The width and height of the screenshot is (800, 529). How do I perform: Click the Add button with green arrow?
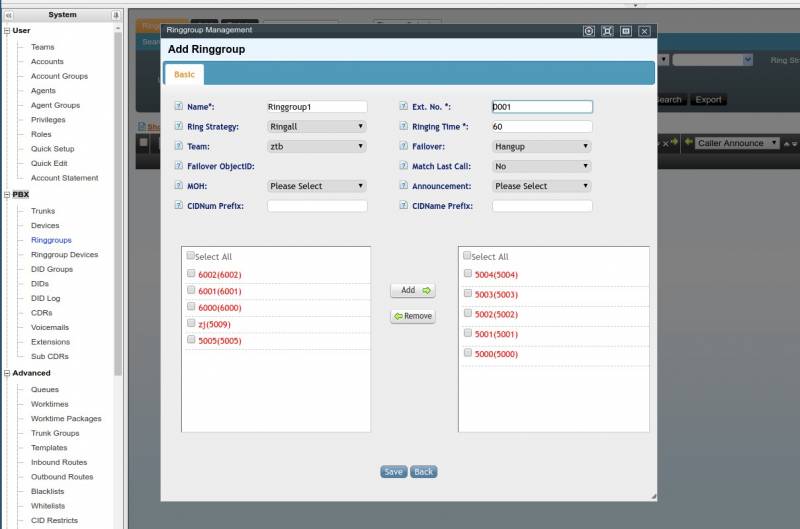point(412,290)
